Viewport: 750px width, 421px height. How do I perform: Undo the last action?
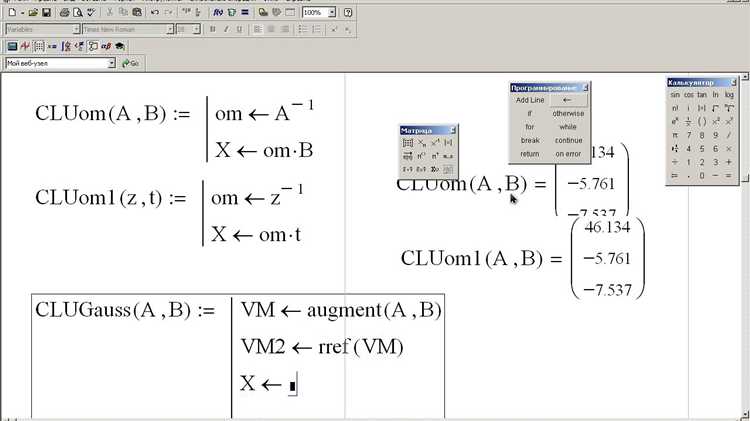pyautogui.click(x=154, y=12)
